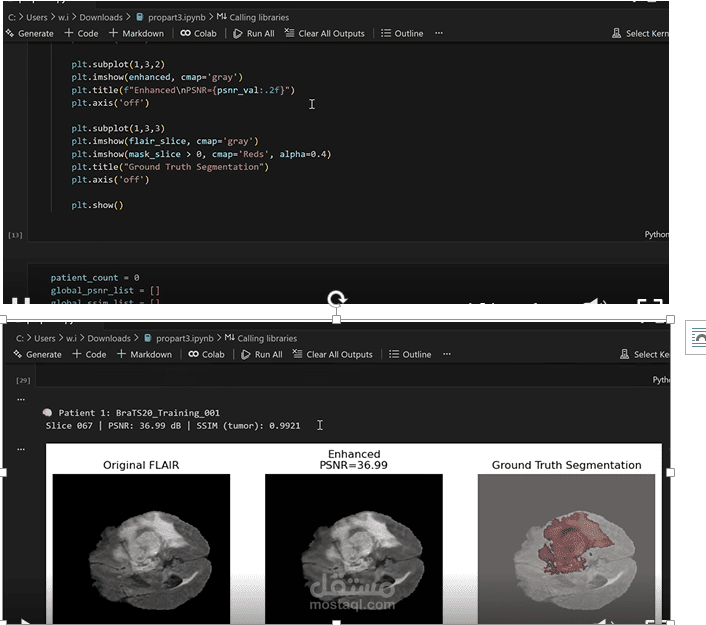
Task: Open propart3.ipynb breadcrumb in the upper notebook
Action: point(171,18)
